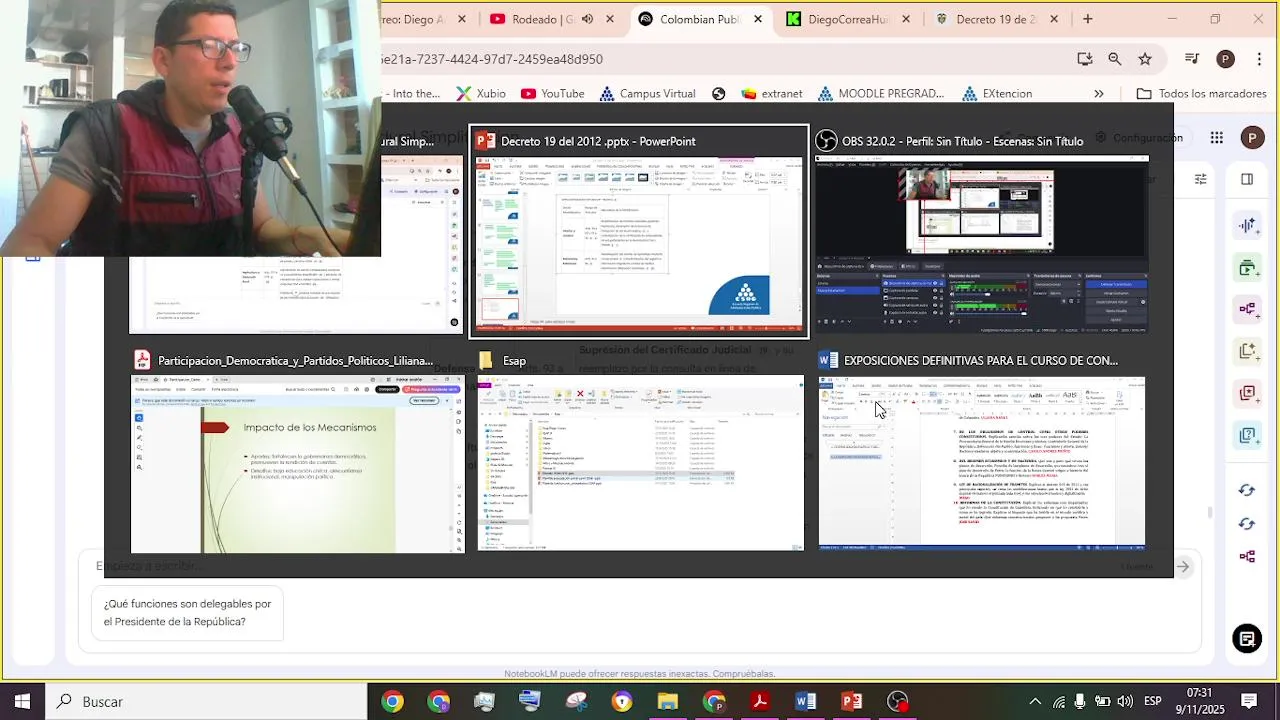Image resolution: width=1280 pixels, height=720 pixels.
Task: Open the EXtencion bookmark
Action: coord(997,93)
